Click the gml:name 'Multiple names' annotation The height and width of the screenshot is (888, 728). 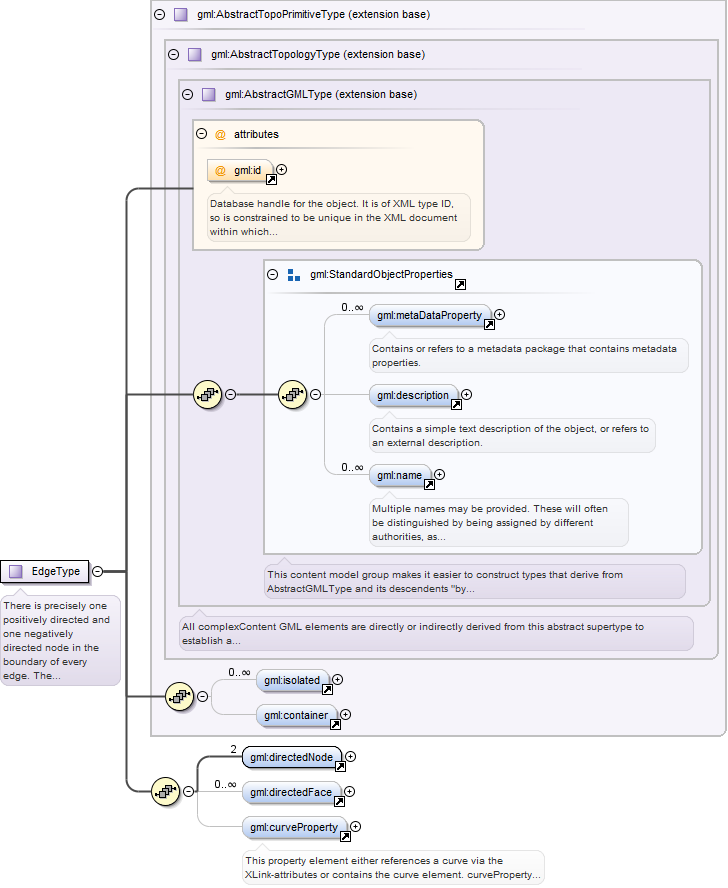499,523
